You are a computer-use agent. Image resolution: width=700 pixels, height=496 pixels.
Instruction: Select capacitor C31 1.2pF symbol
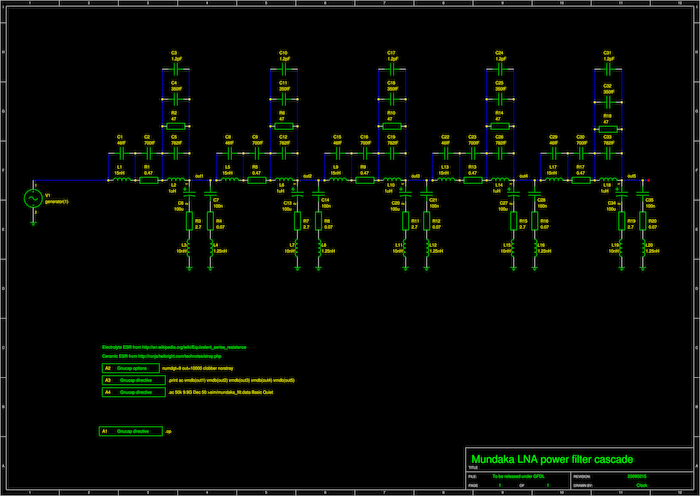click(608, 69)
